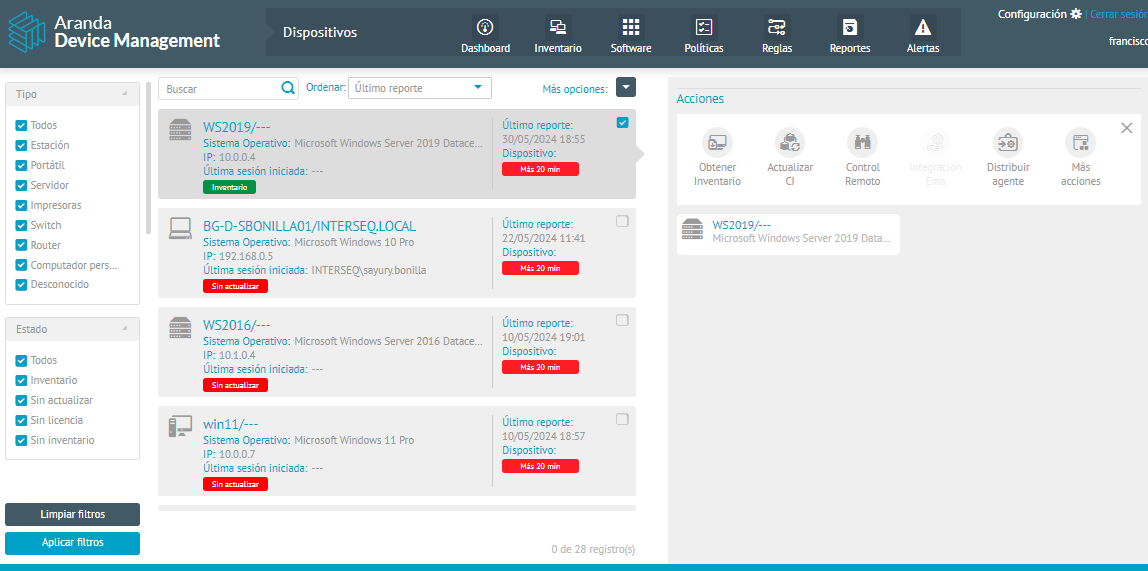Toggle the Switch type checkbox
The image size is (1148, 571).
tap(21, 225)
